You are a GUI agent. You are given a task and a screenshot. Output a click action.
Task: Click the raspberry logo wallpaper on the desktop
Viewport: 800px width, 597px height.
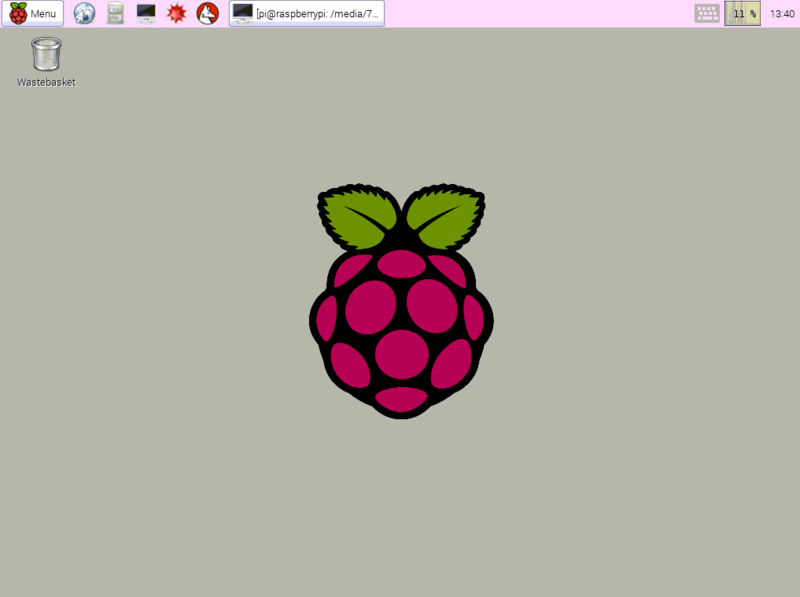tap(400, 300)
